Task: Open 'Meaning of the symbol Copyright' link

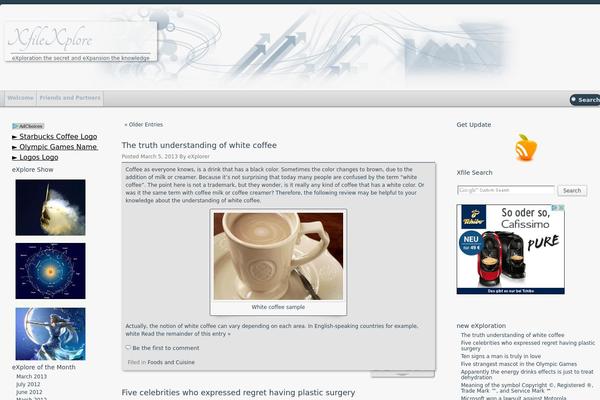Action: pos(528,388)
